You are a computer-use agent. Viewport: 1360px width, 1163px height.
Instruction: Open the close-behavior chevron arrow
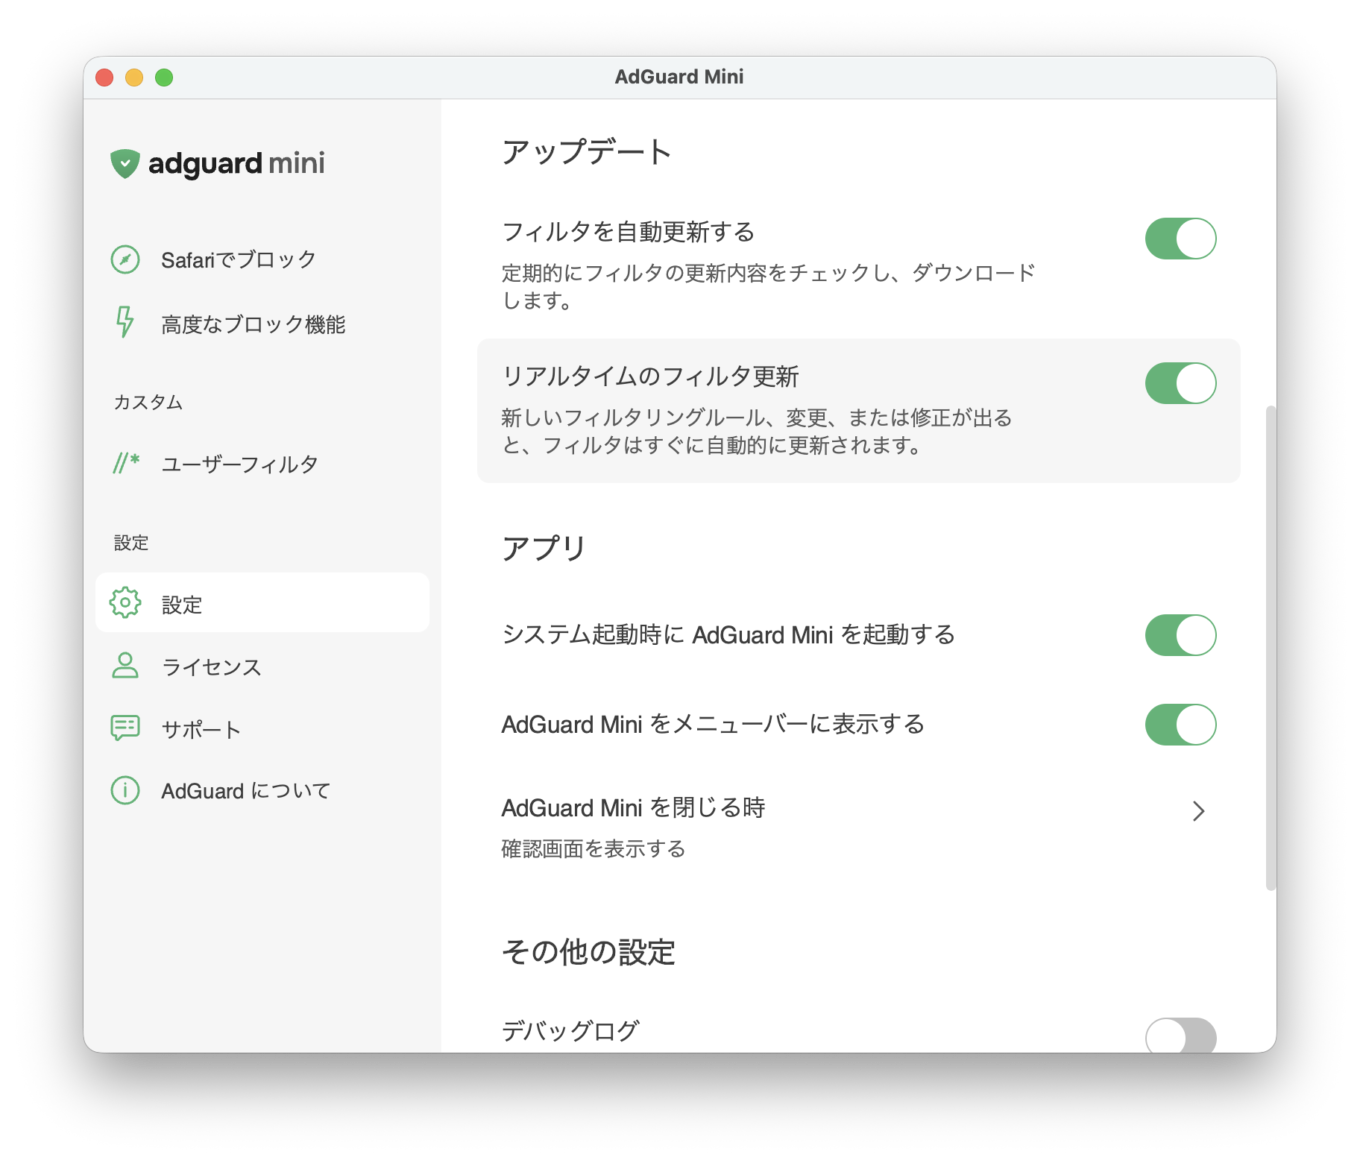tap(1198, 810)
